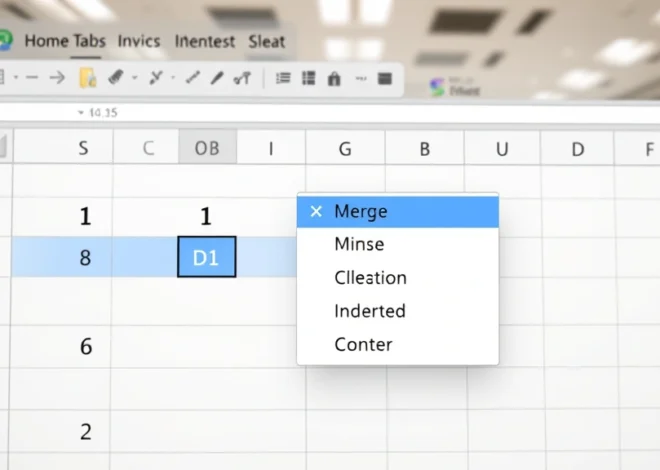Open the small dropdown arrow at toolbar start
Image resolution: width=660 pixels, height=470 pixels.
(16, 77)
